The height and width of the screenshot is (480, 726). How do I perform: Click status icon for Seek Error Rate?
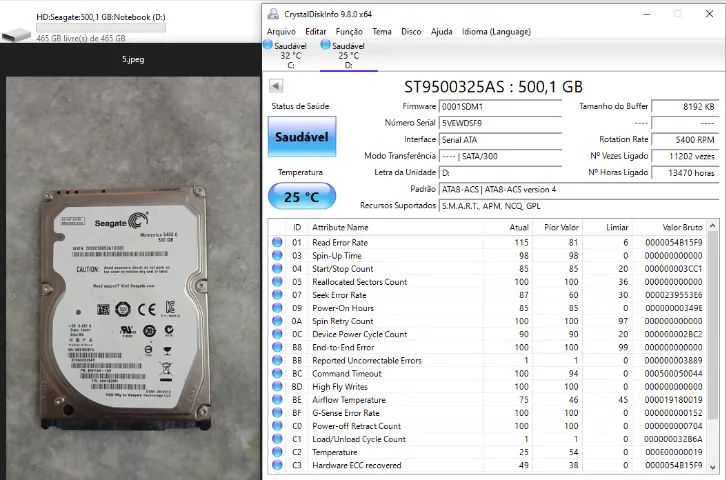point(277,294)
